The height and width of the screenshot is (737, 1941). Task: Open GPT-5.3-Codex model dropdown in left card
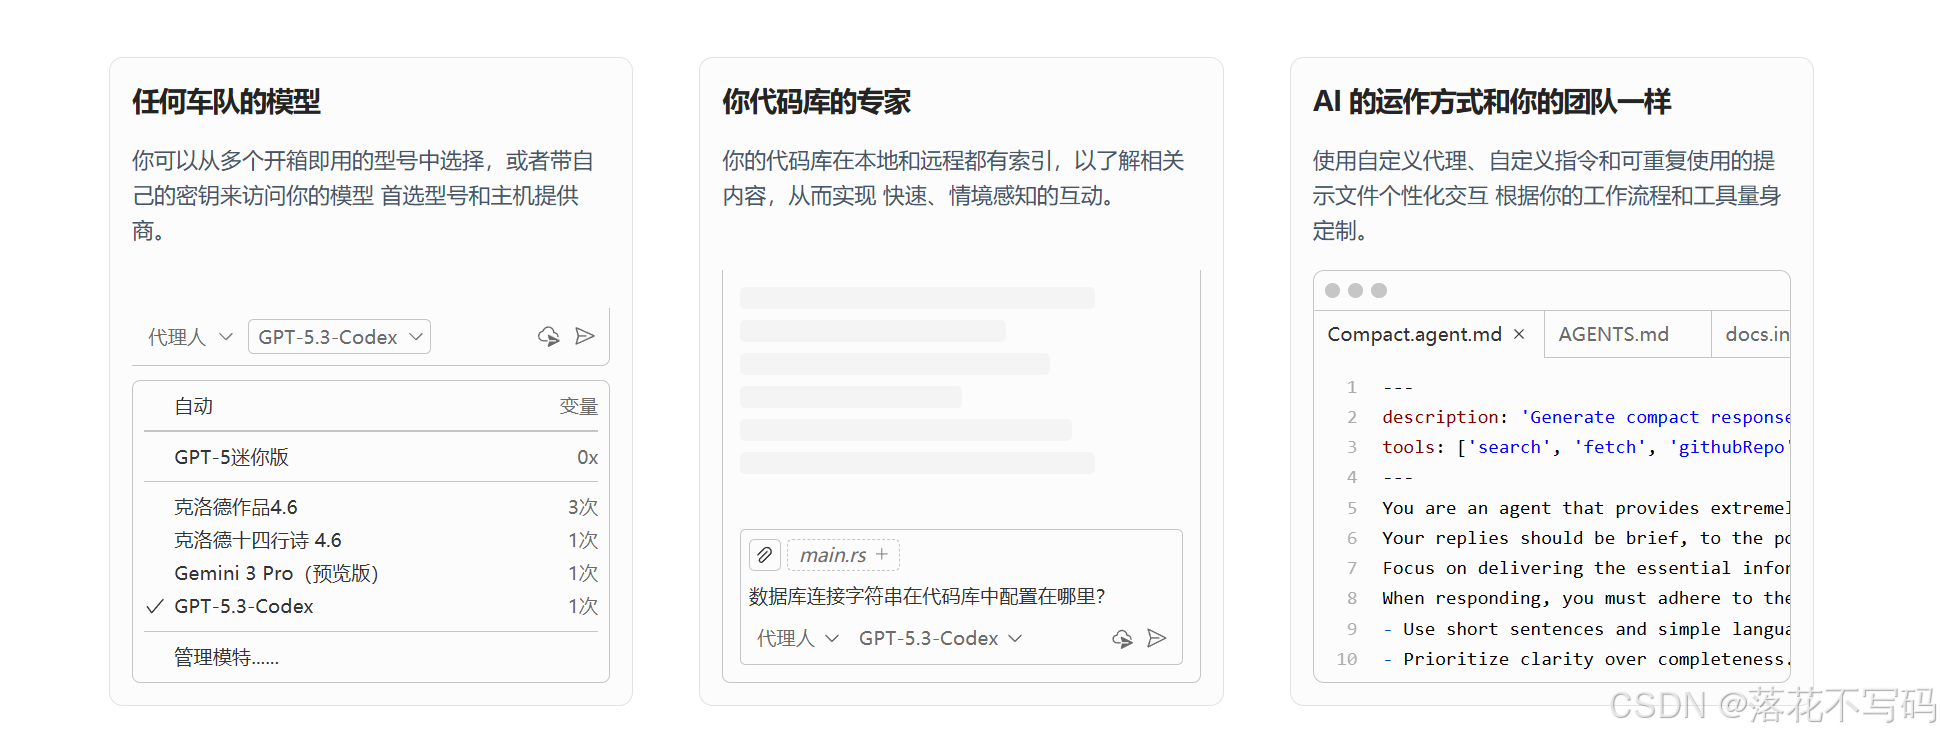pyautogui.click(x=339, y=337)
